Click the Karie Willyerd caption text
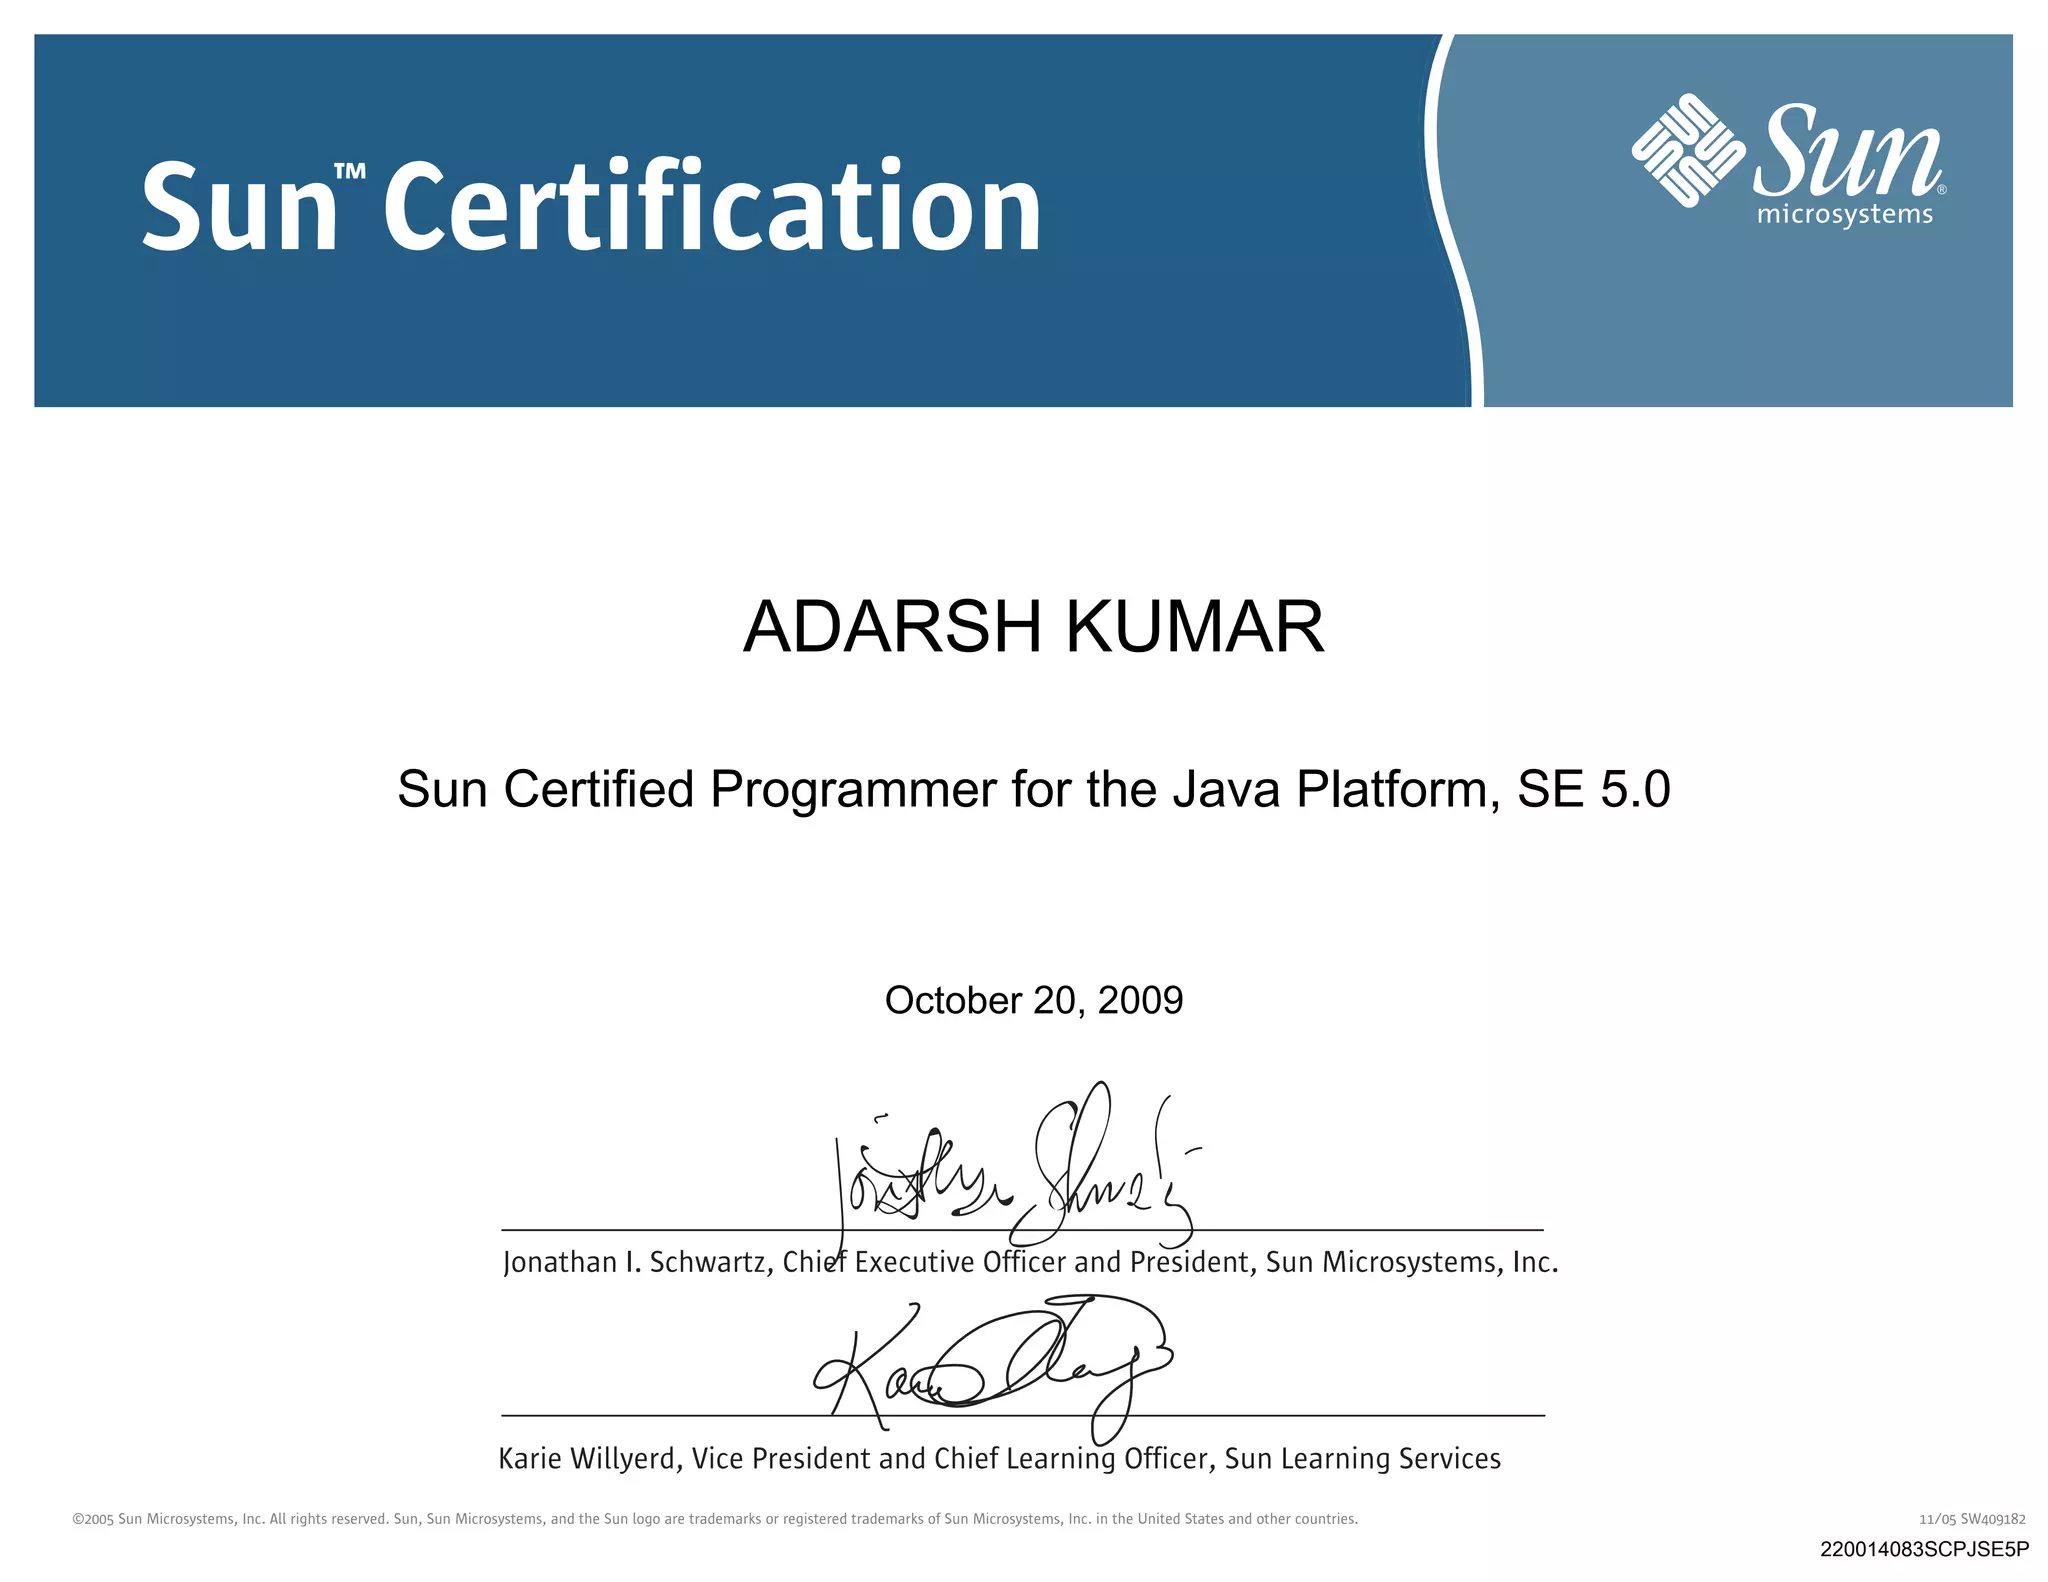 click(x=999, y=1459)
